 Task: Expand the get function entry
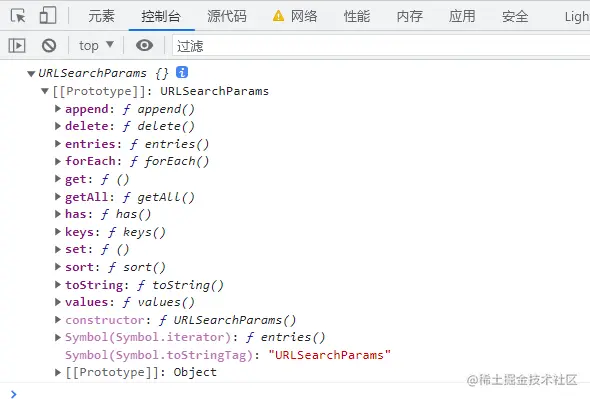tap(58, 178)
